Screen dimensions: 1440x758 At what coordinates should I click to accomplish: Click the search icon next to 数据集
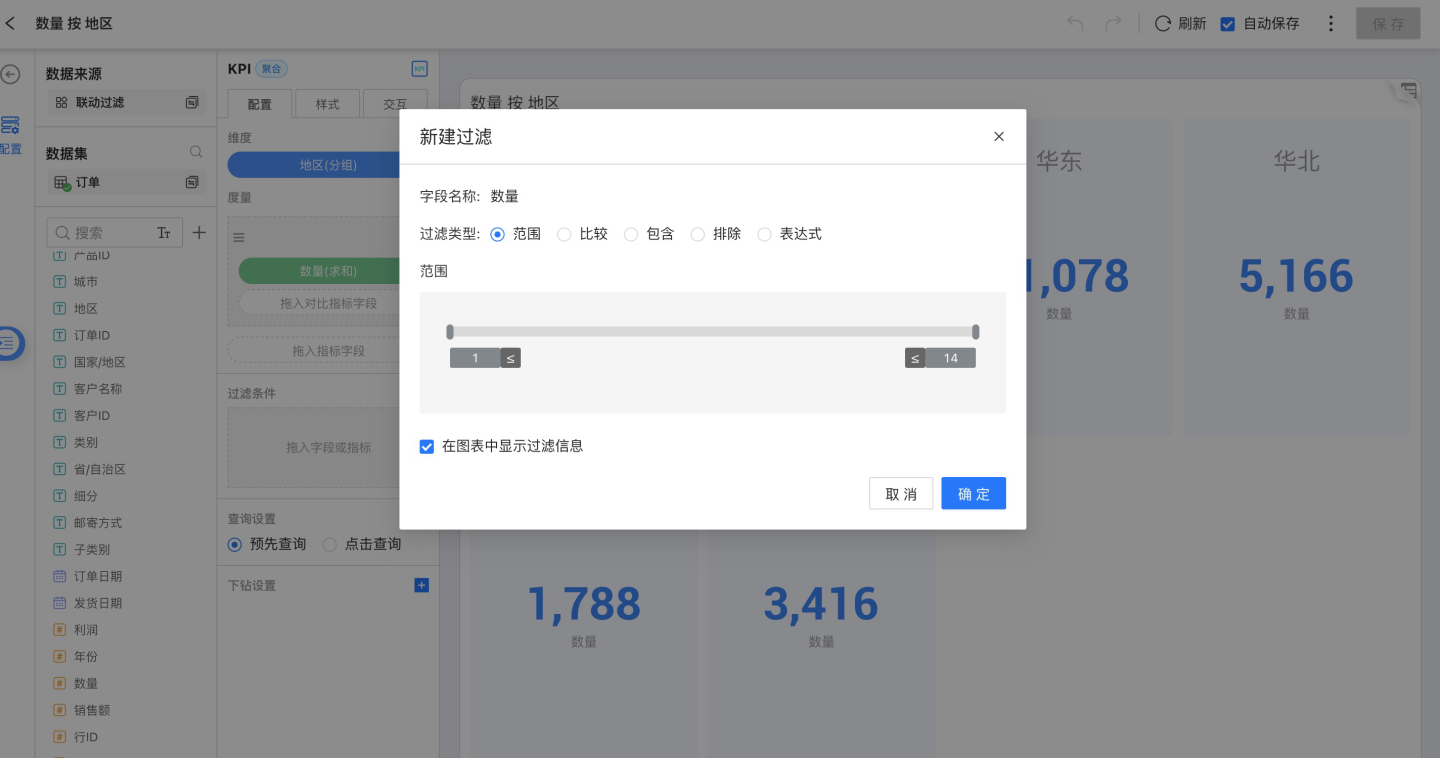pyautogui.click(x=196, y=153)
